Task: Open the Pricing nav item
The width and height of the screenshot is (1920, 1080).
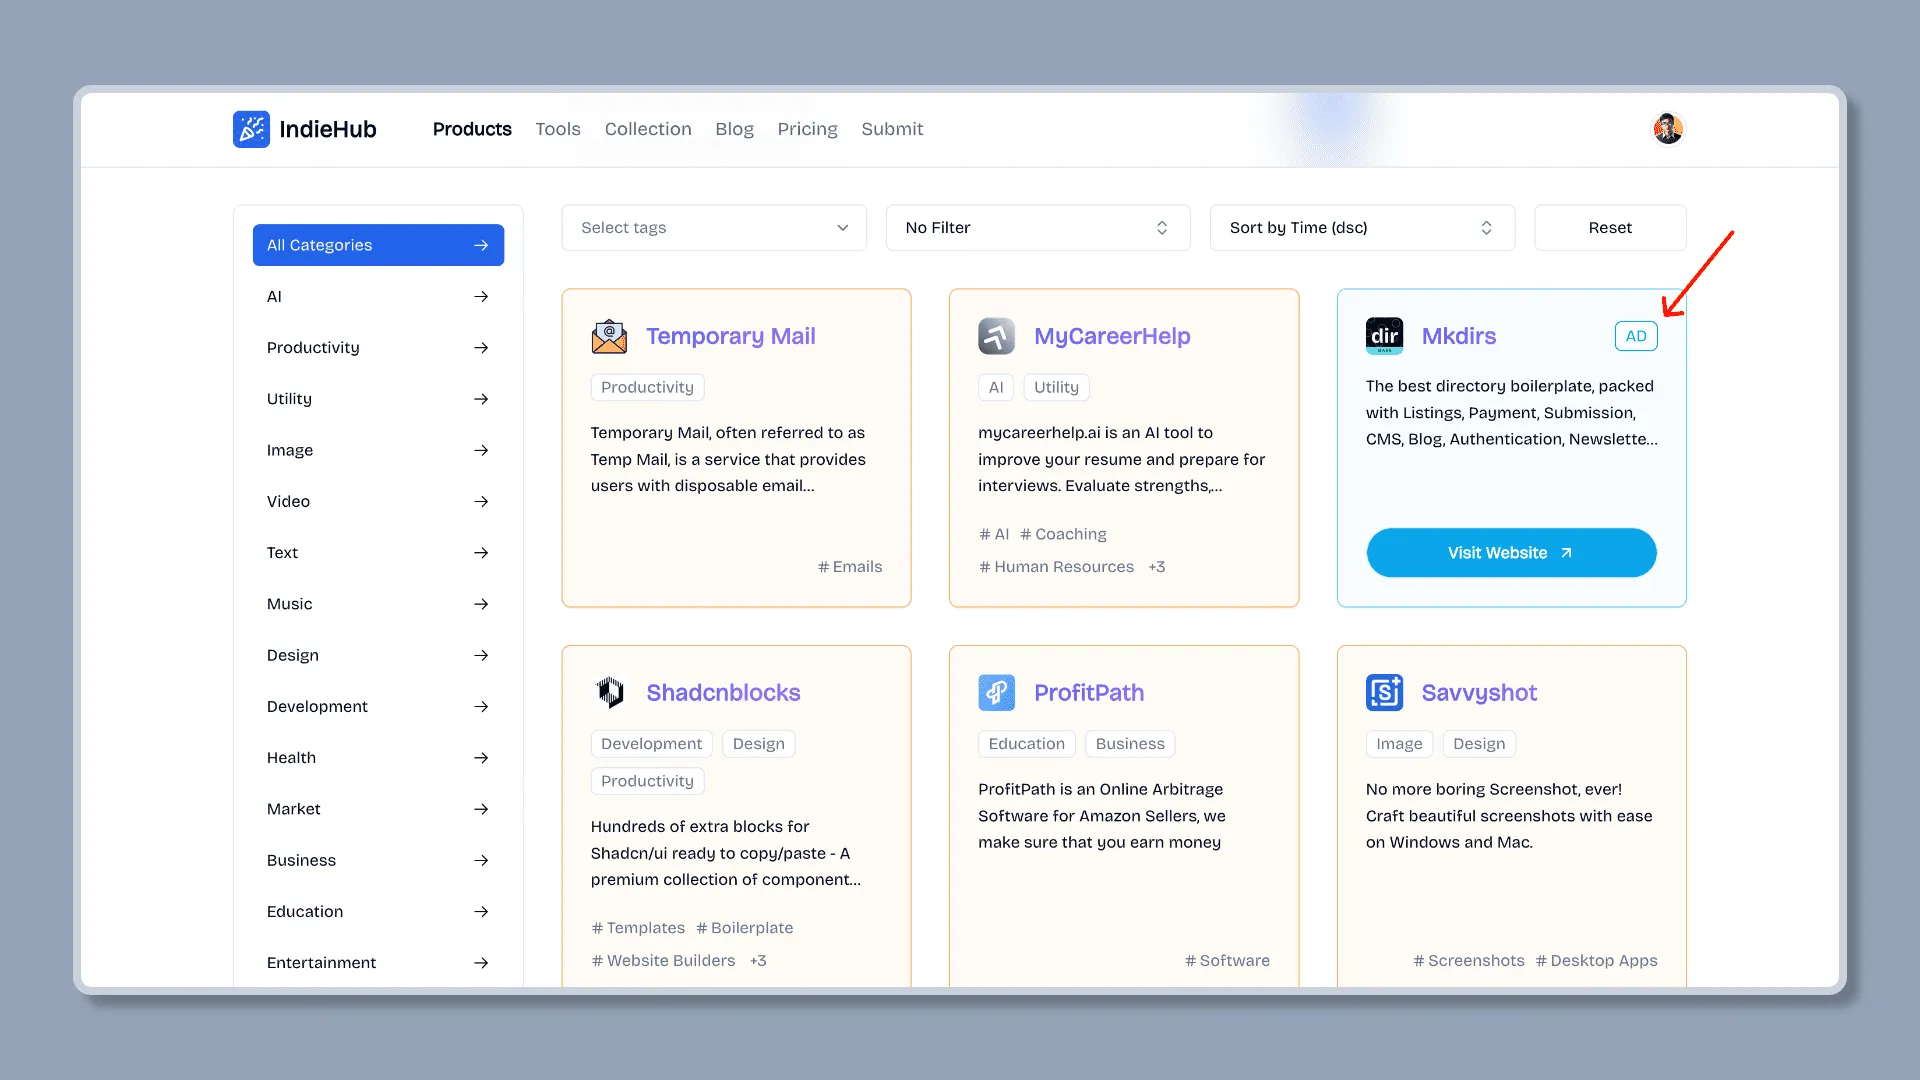Action: (807, 129)
